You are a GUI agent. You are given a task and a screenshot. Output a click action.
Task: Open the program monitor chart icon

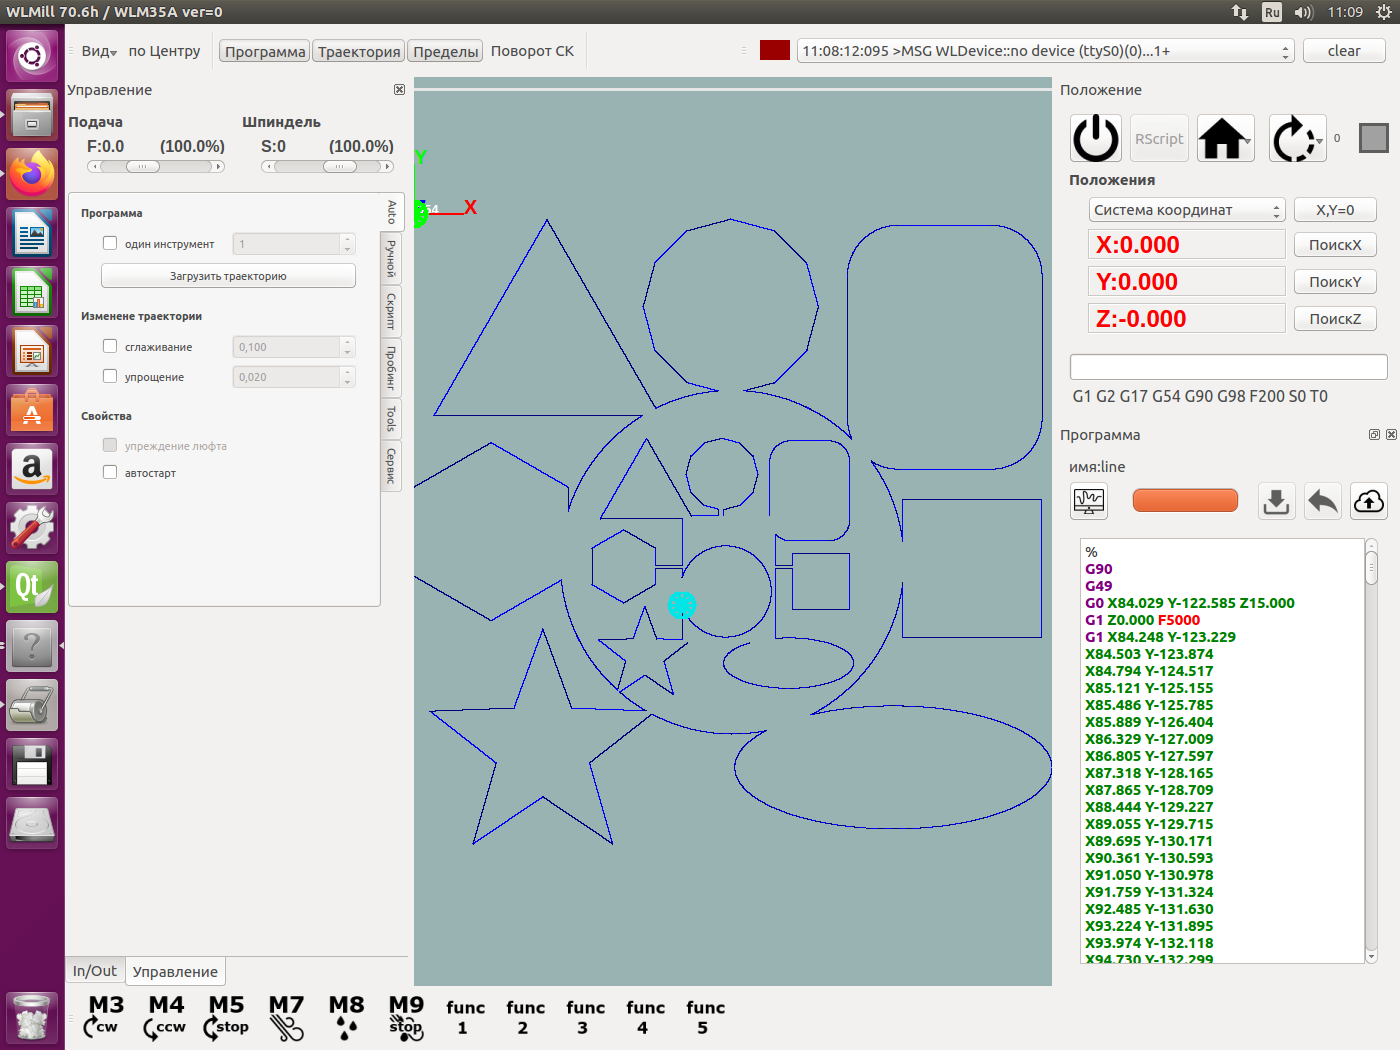point(1088,500)
